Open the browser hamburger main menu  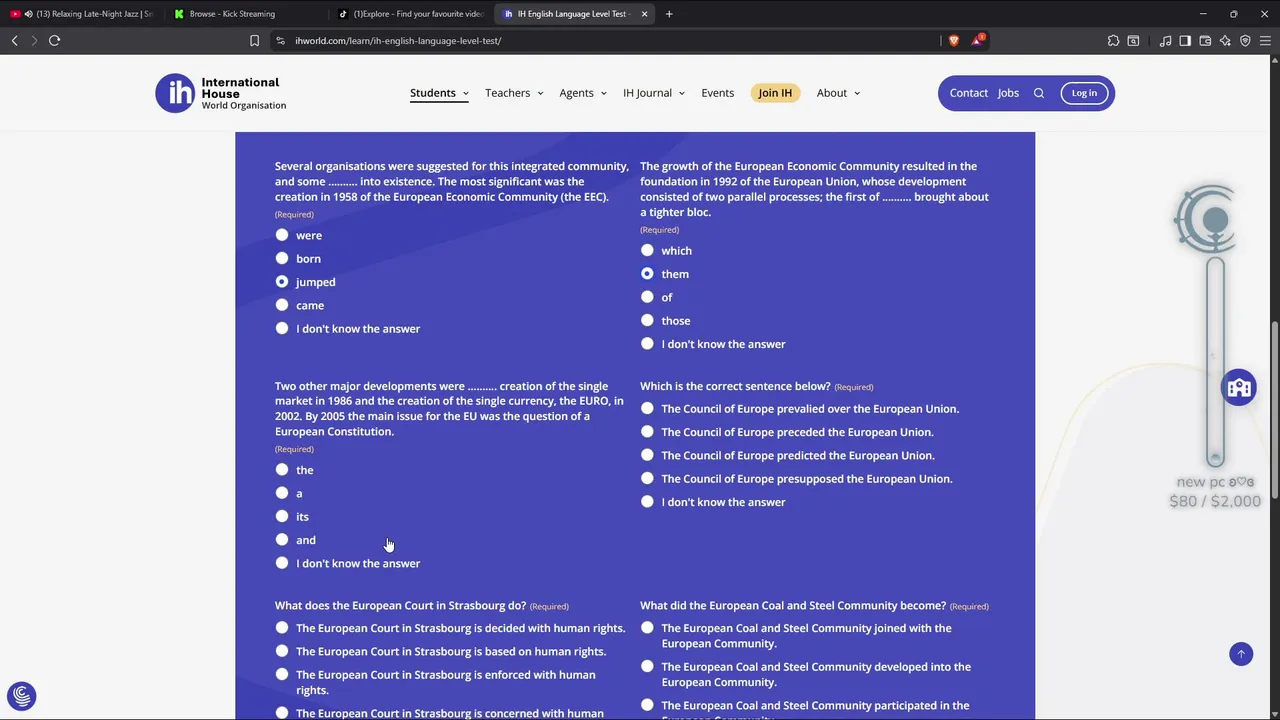pyautogui.click(x=1265, y=40)
